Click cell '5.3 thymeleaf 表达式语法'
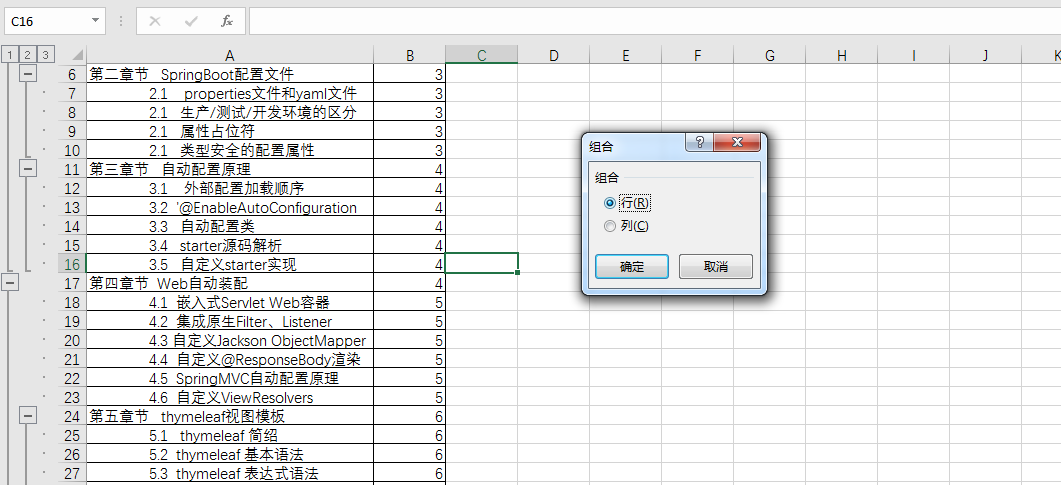The height and width of the screenshot is (485, 1061). 230,471
